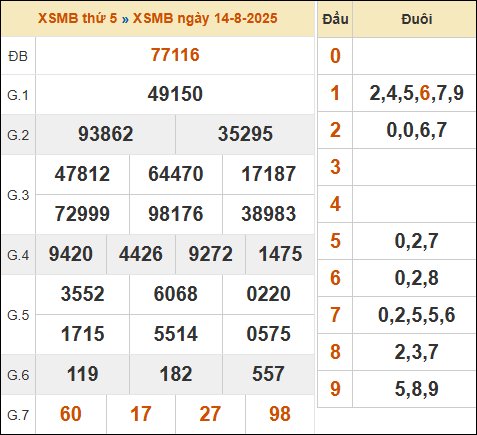Select G.2 number 35295
The height and width of the screenshot is (435, 477).
(x=245, y=134)
